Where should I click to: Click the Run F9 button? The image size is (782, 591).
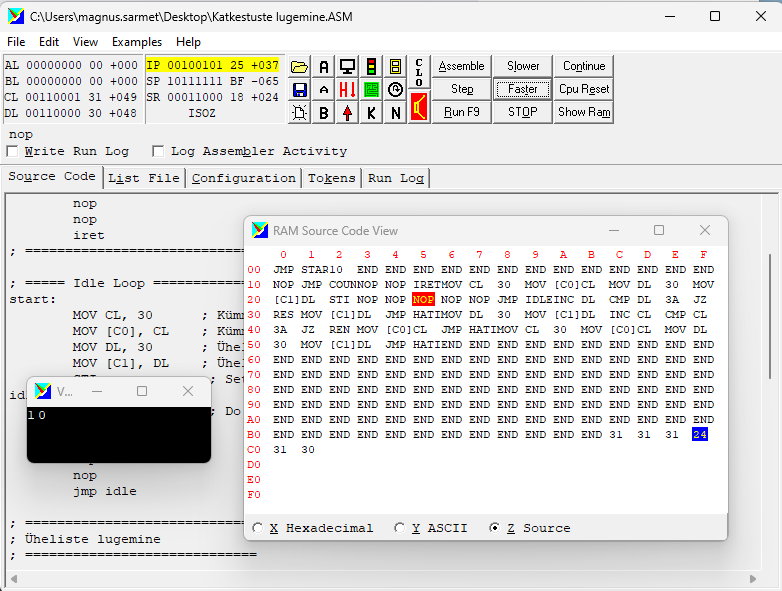point(461,112)
